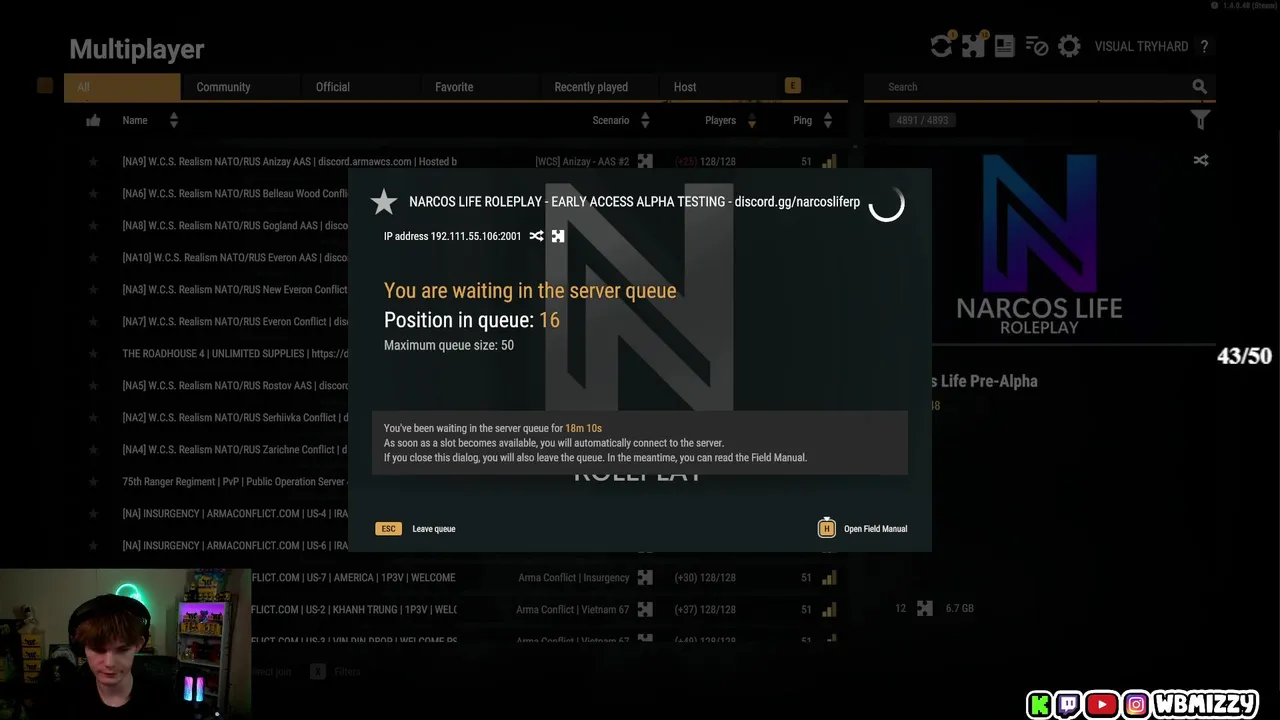Open settings with the gear icon

click(x=1069, y=46)
